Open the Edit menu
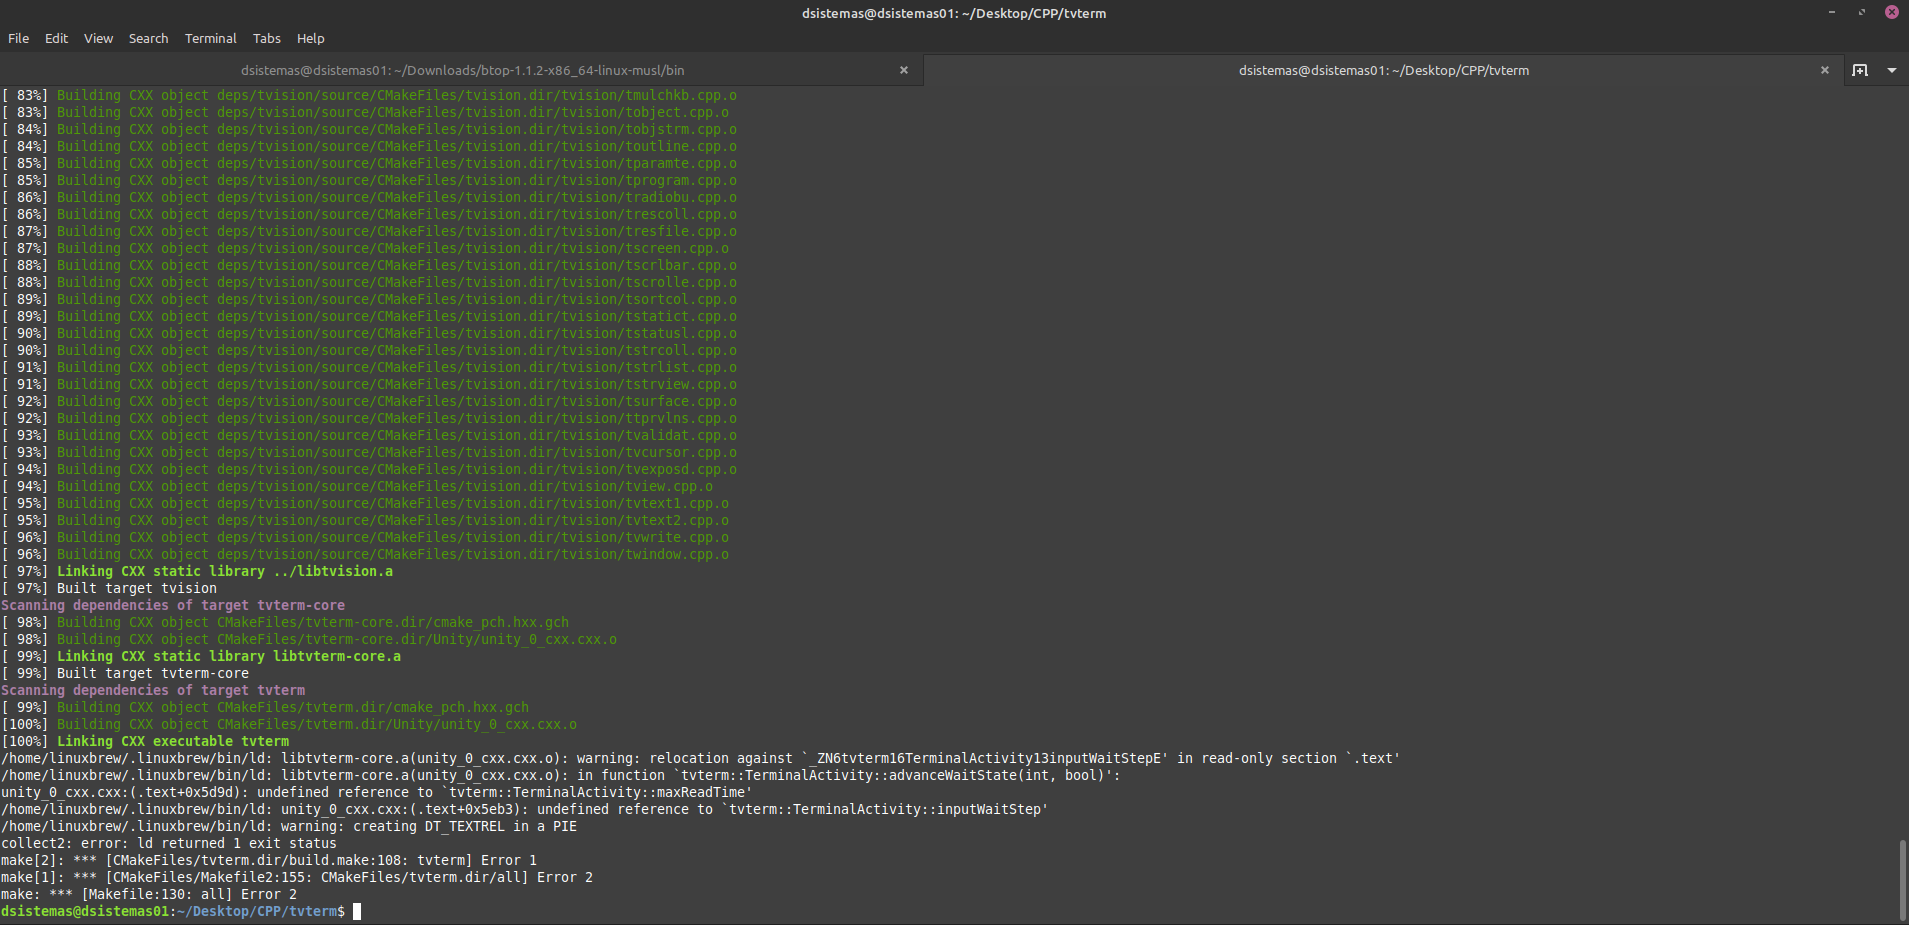Image resolution: width=1909 pixels, height=925 pixels. point(55,38)
